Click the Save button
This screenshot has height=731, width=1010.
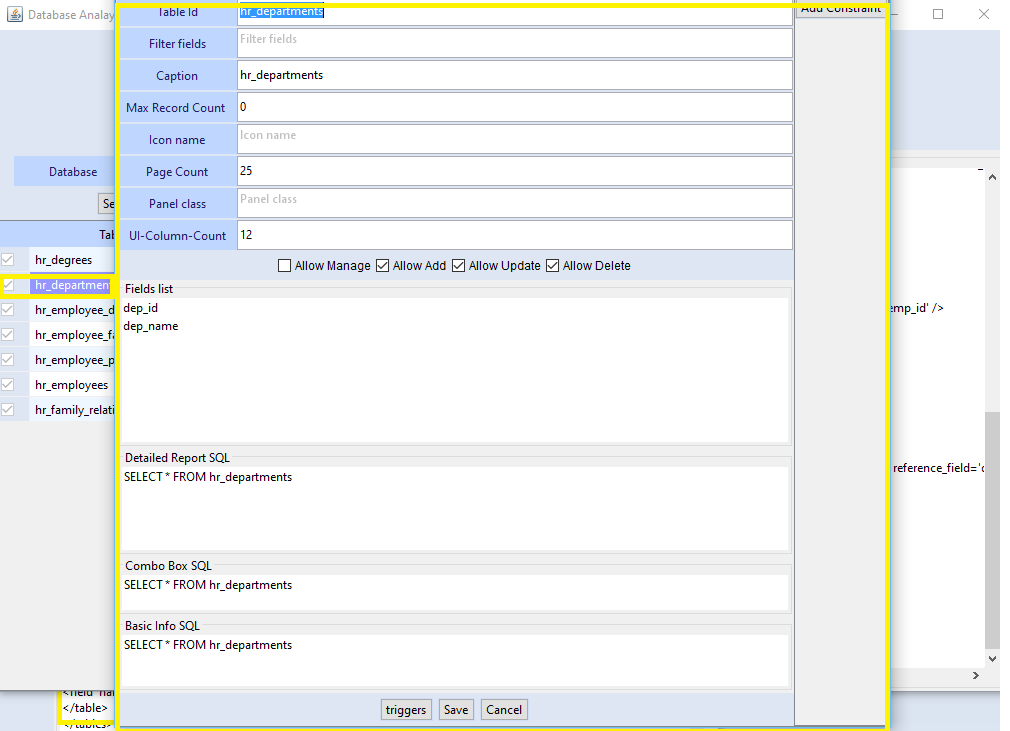click(x=456, y=710)
